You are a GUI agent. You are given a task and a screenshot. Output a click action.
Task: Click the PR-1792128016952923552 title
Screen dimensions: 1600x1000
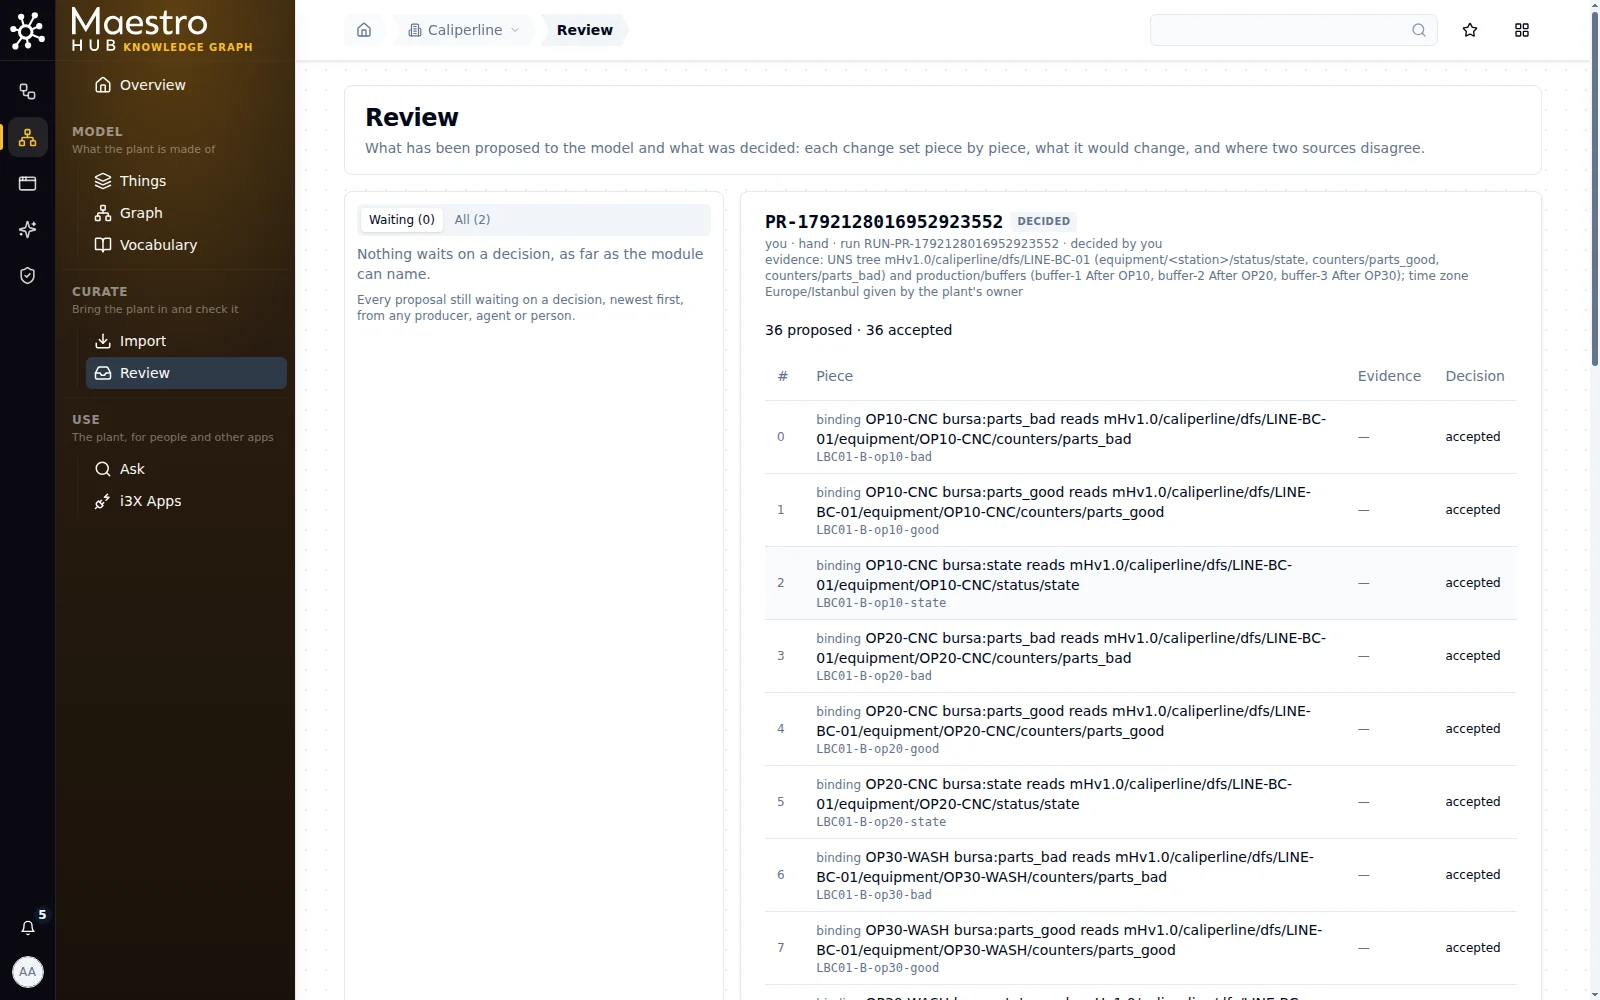click(884, 221)
